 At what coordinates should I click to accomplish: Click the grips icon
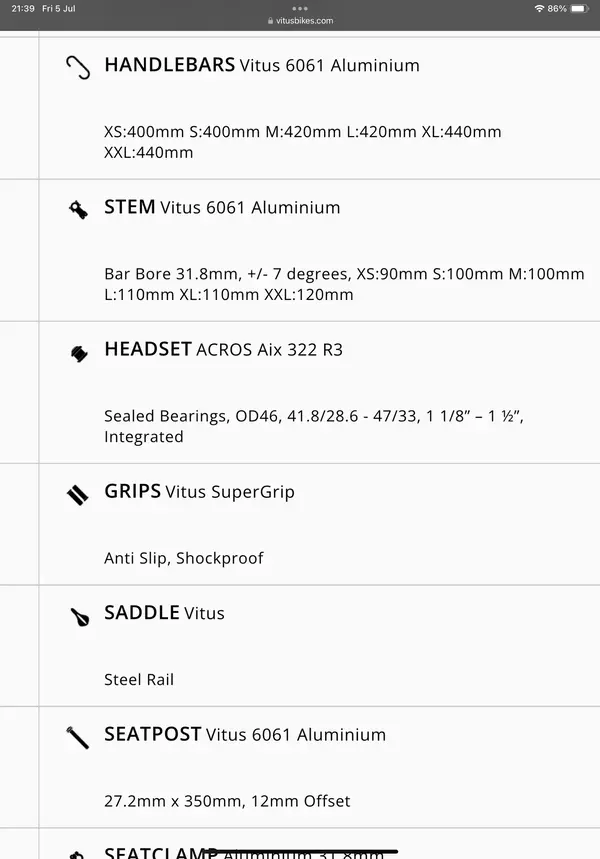click(77, 494)
